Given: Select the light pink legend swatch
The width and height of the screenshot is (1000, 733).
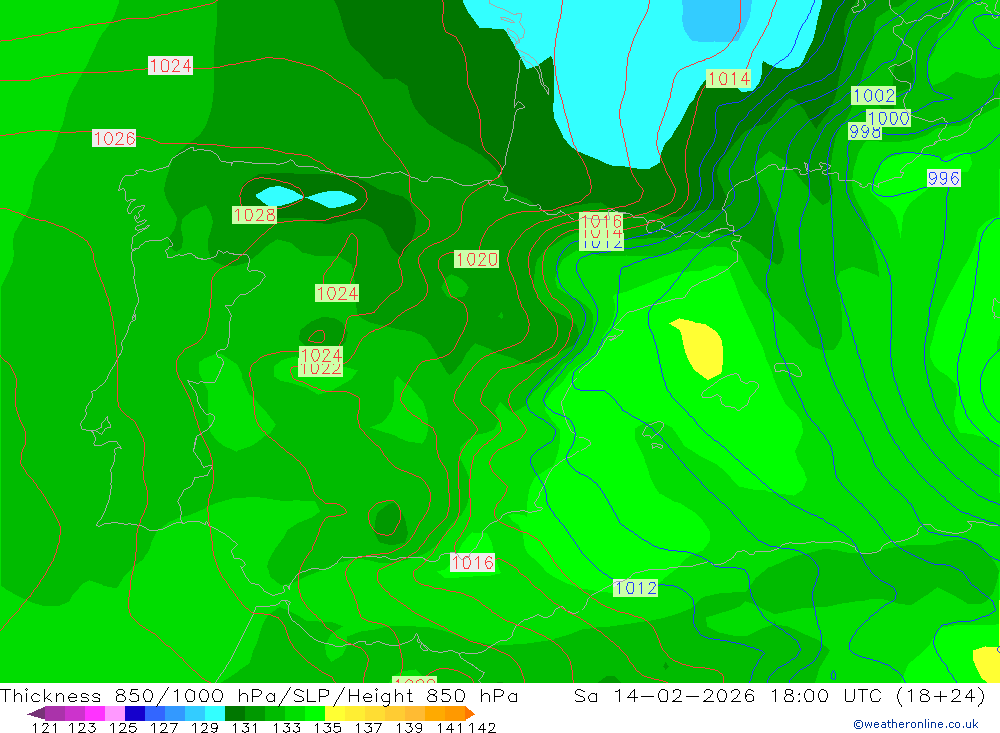Looking at the screenshot, I should tap(115, 713).
